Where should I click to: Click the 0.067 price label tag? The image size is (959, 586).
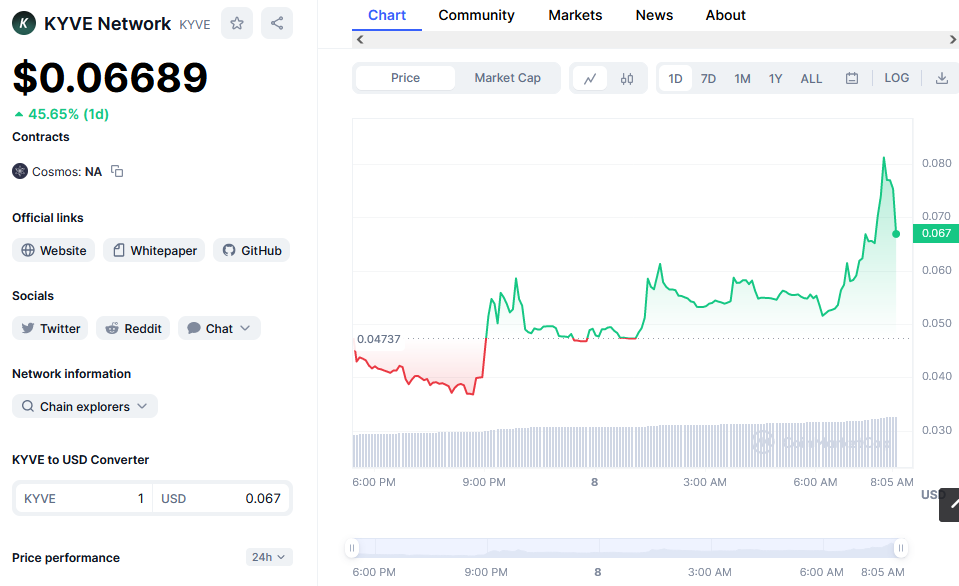pos(936,233)
